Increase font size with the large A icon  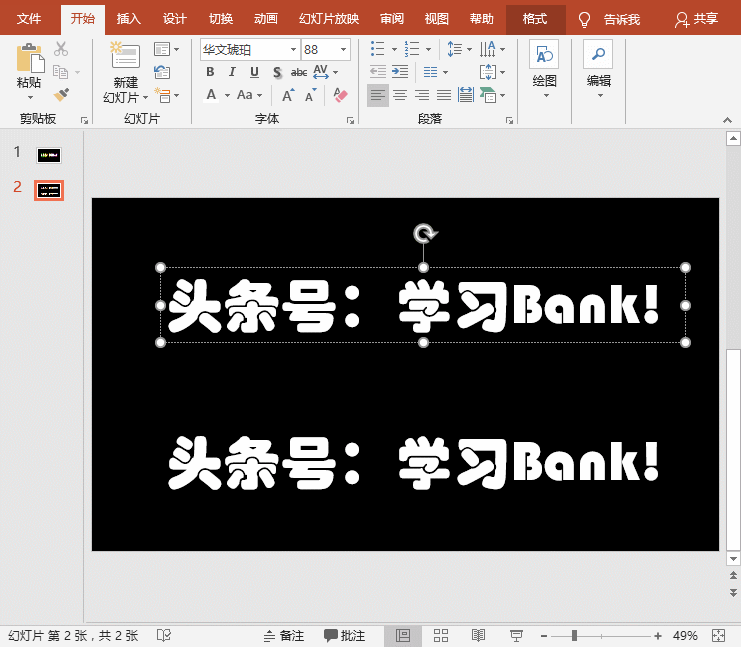[x=288, y=95]
